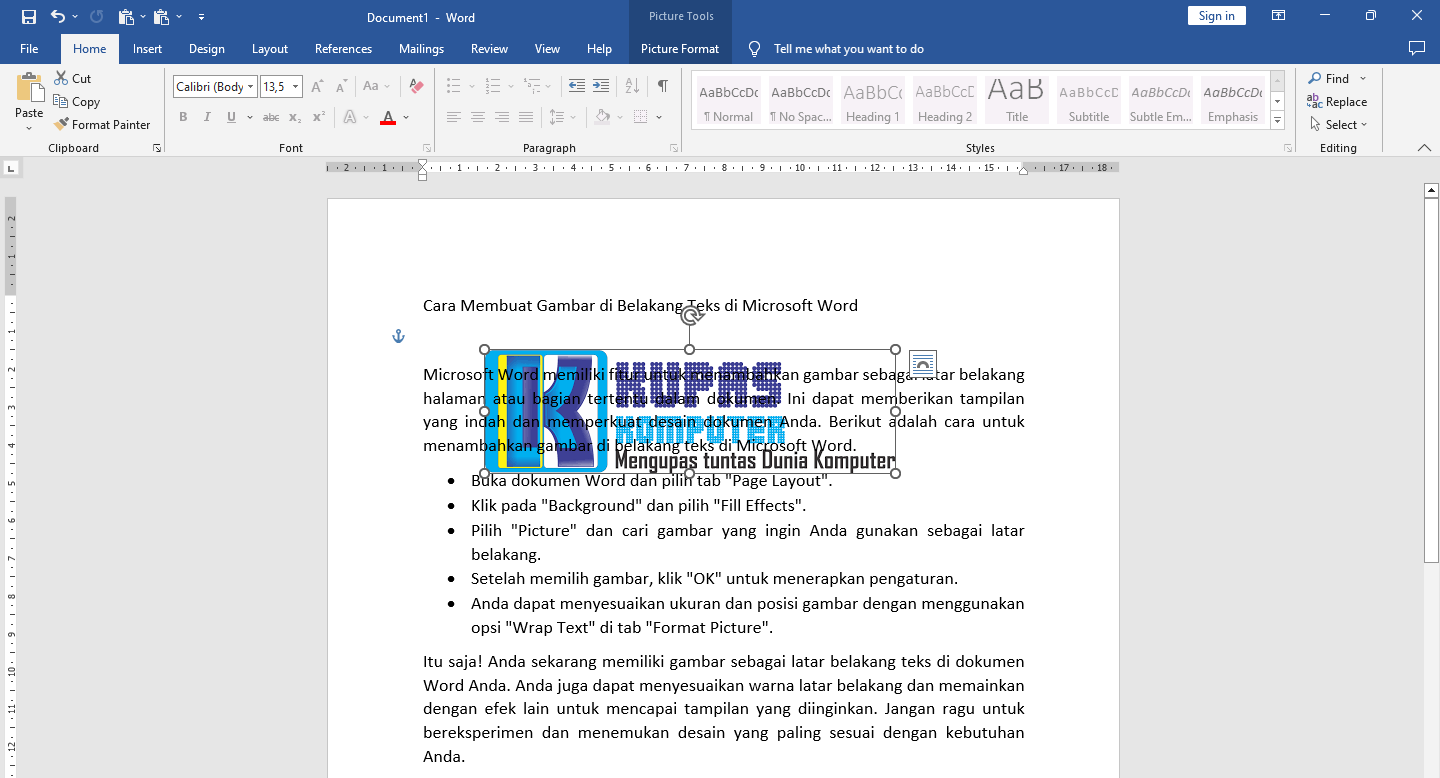Screen dimensions: 1440x778
Task: Toggle Superscript formatting
Action: coord(319,117)
